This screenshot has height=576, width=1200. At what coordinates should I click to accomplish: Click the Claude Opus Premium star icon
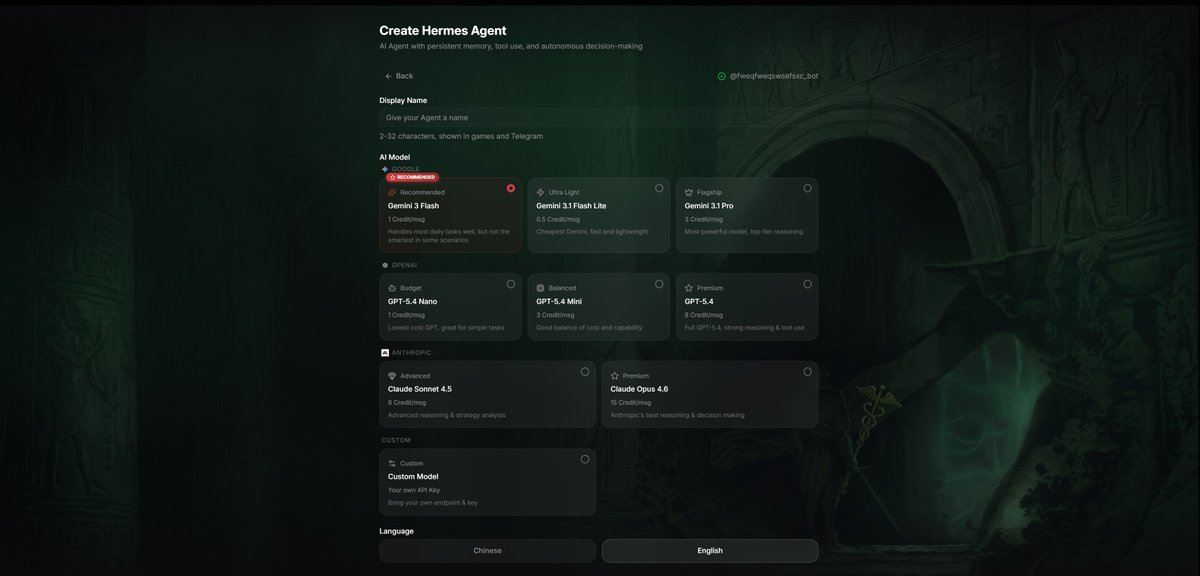tap(615, 376)
